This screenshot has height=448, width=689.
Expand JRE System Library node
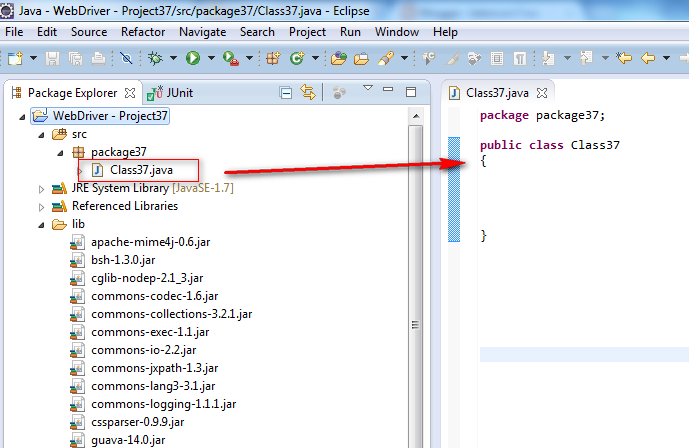click(x=41, y=189)
